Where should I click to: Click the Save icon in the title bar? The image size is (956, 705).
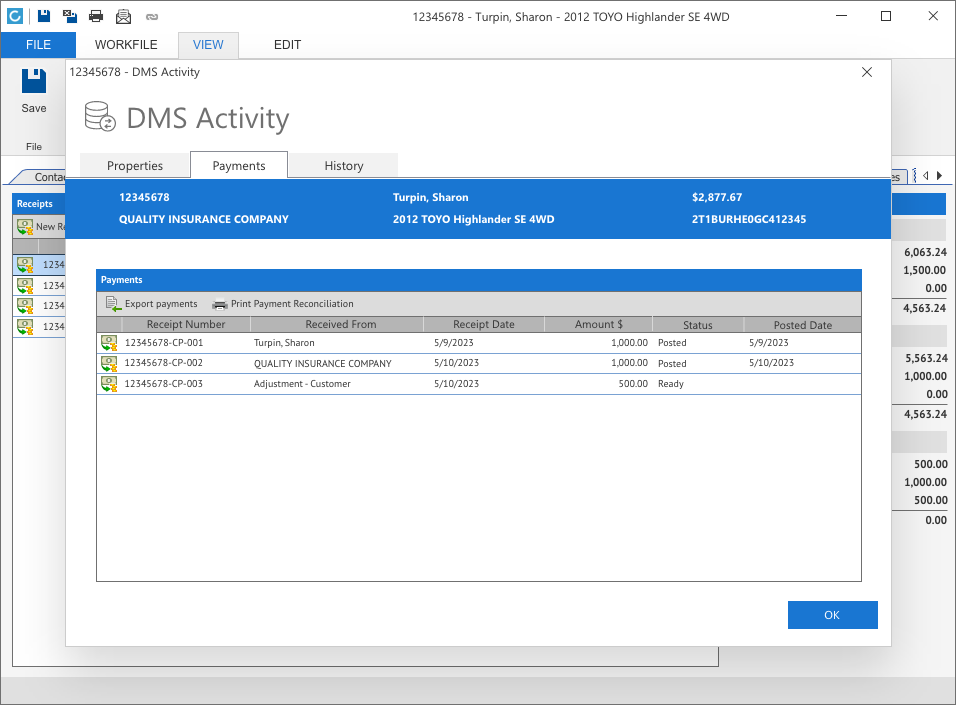point(44,16)
